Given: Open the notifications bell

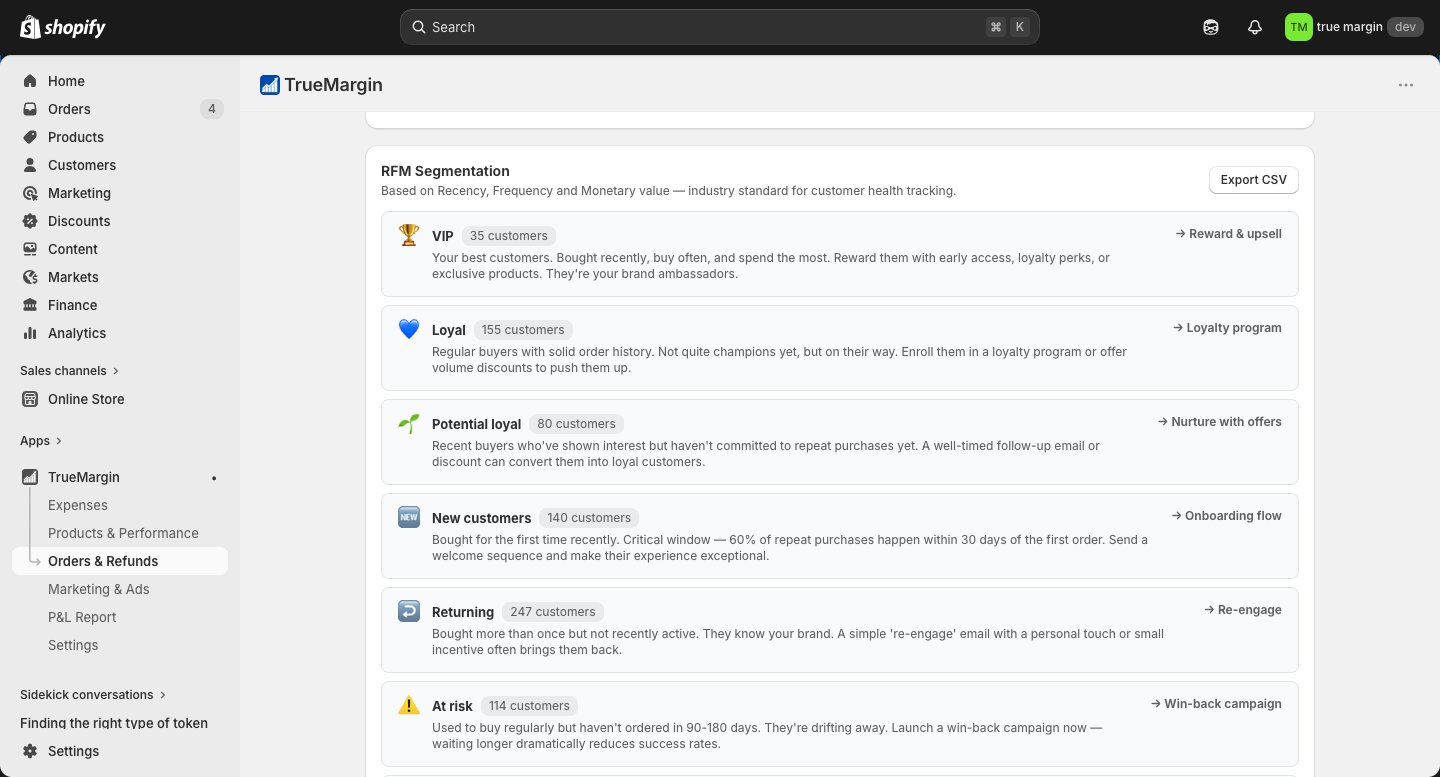Looking at the screenshot, I should pyautogui.click(x=1255, y=27).
